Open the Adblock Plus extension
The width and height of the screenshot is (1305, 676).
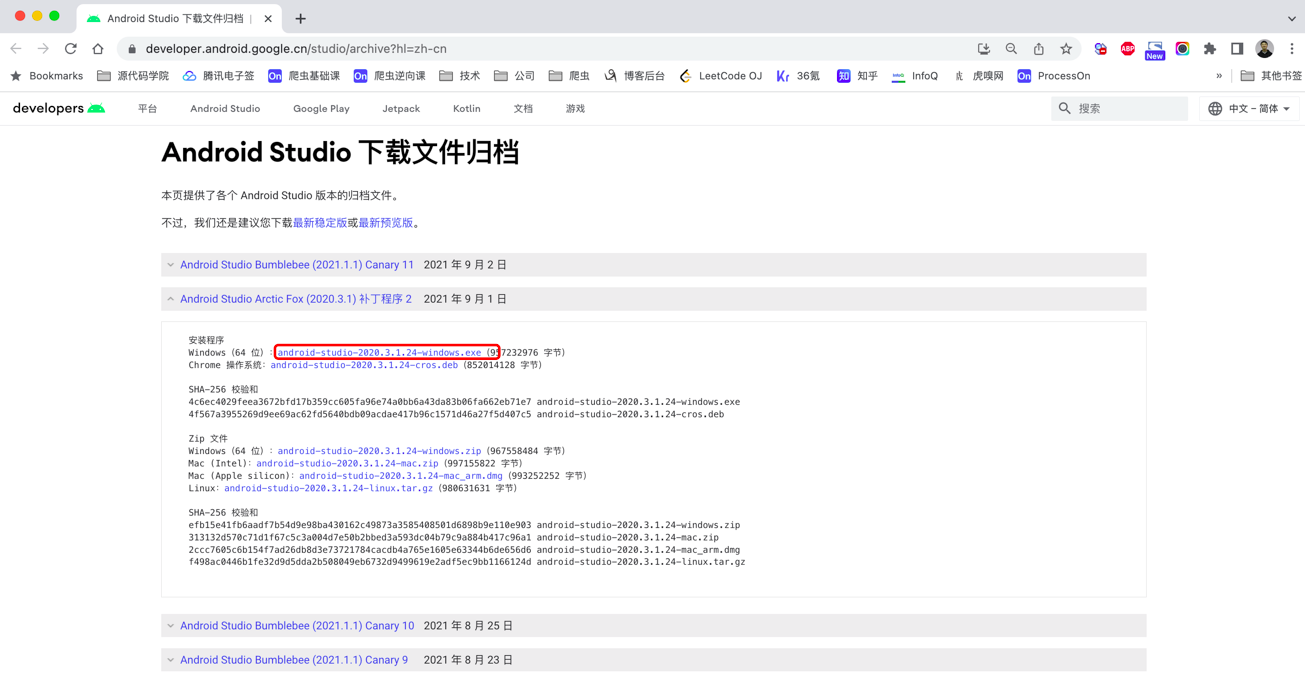(1128, 48)
